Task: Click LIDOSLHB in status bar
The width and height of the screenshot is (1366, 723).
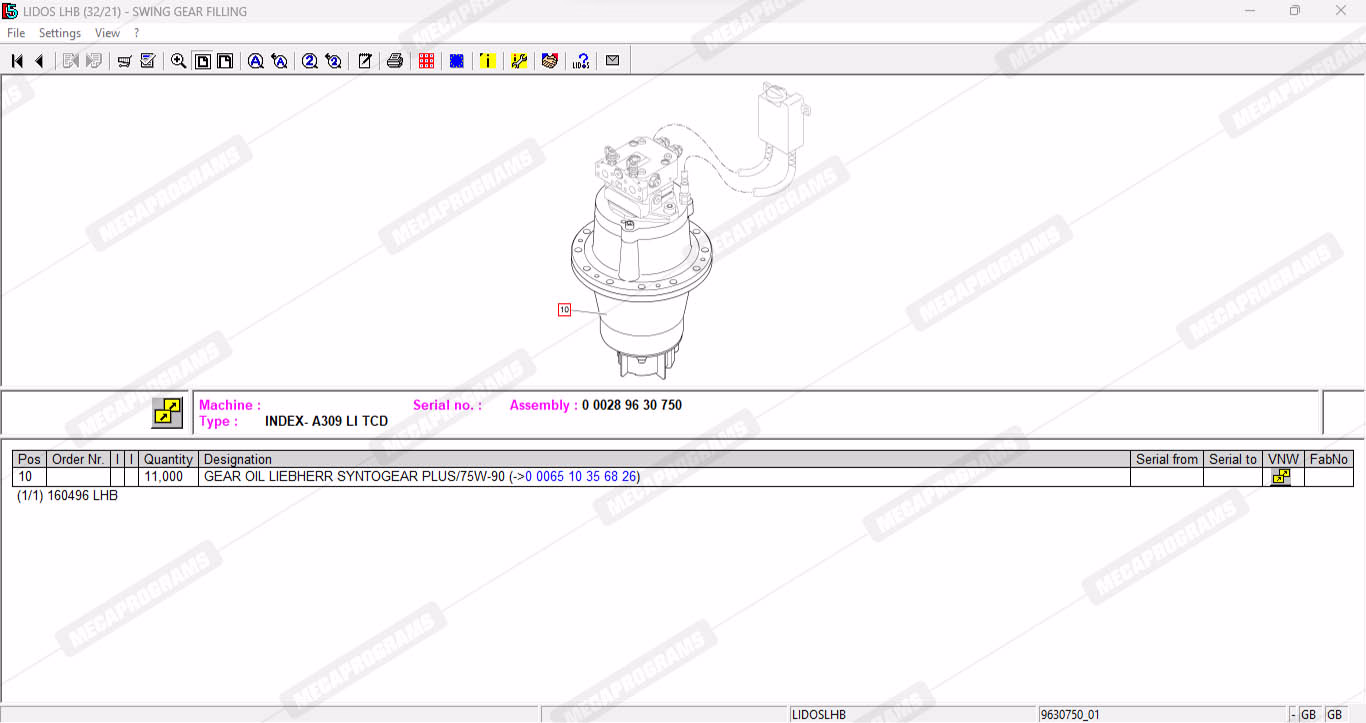Action: (x=819, y=715)
